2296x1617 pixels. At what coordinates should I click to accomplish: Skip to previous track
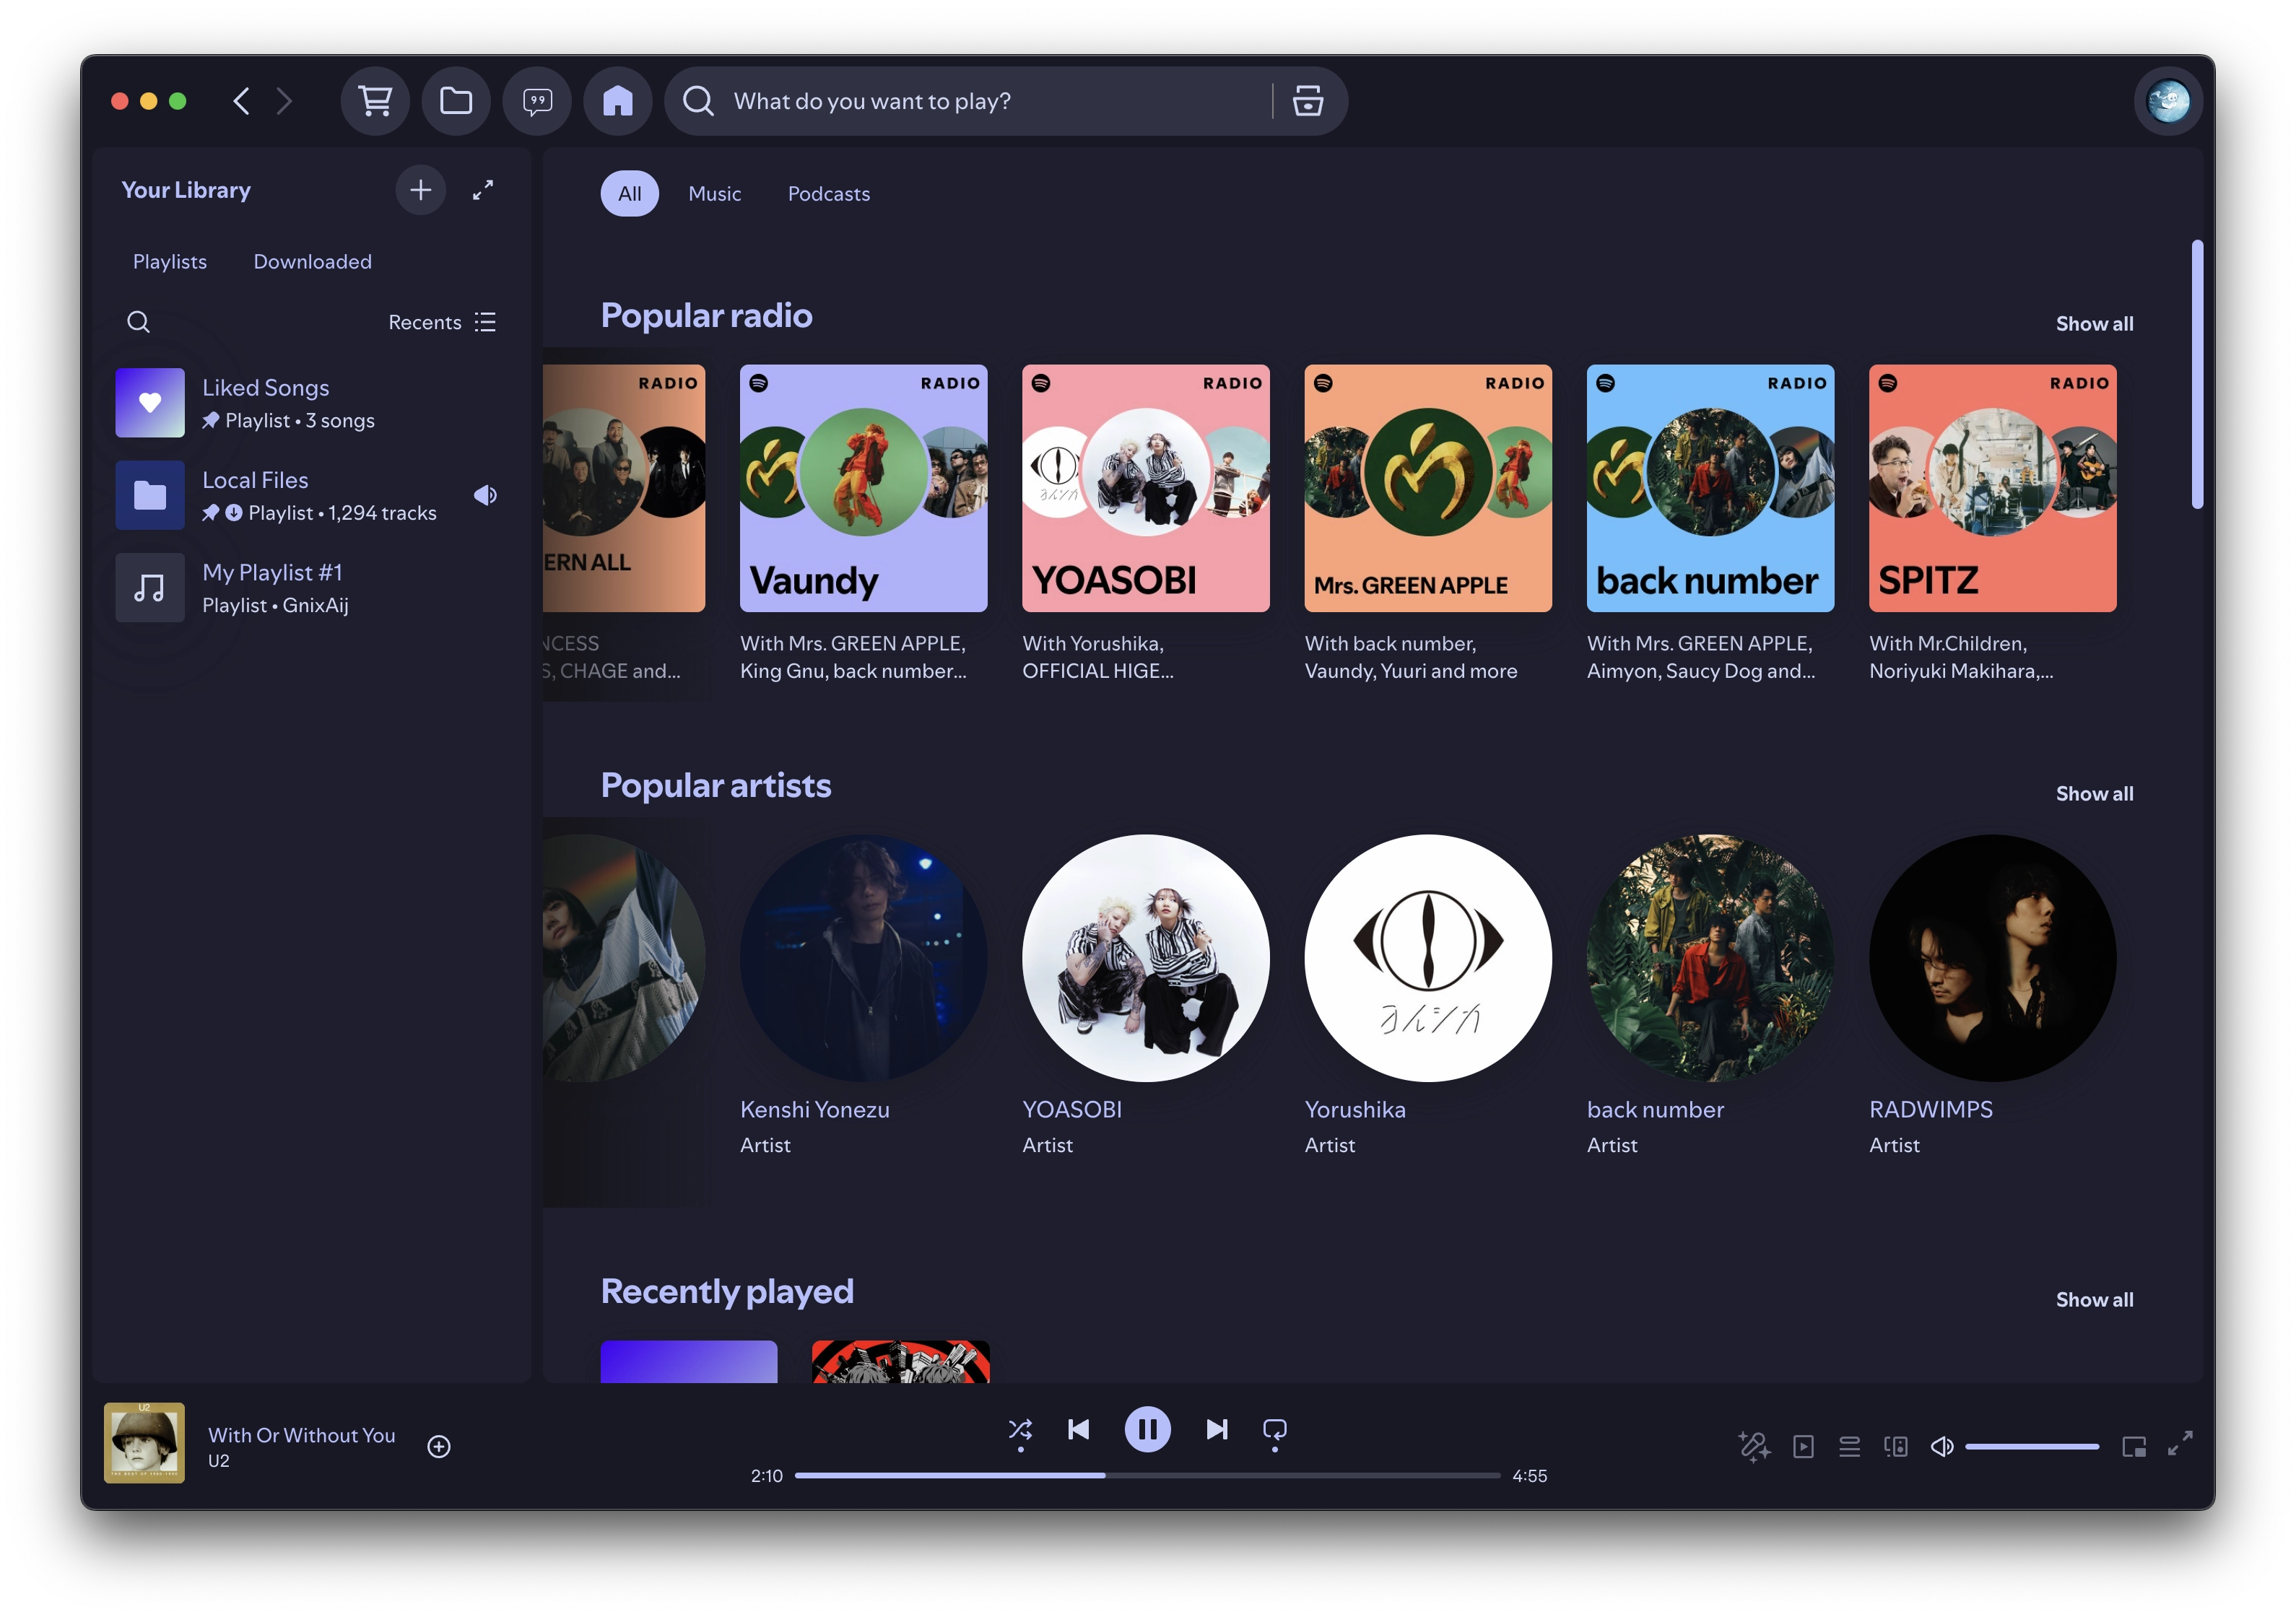pos(1079,1430)
